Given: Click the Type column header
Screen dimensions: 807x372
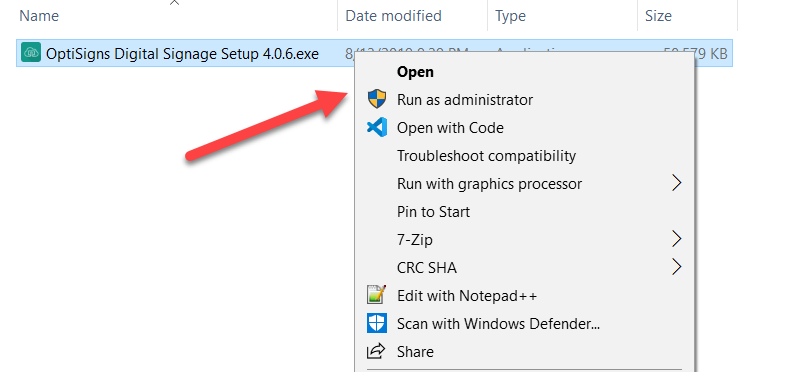Looking at the screenshot, I should pos(563,16).
